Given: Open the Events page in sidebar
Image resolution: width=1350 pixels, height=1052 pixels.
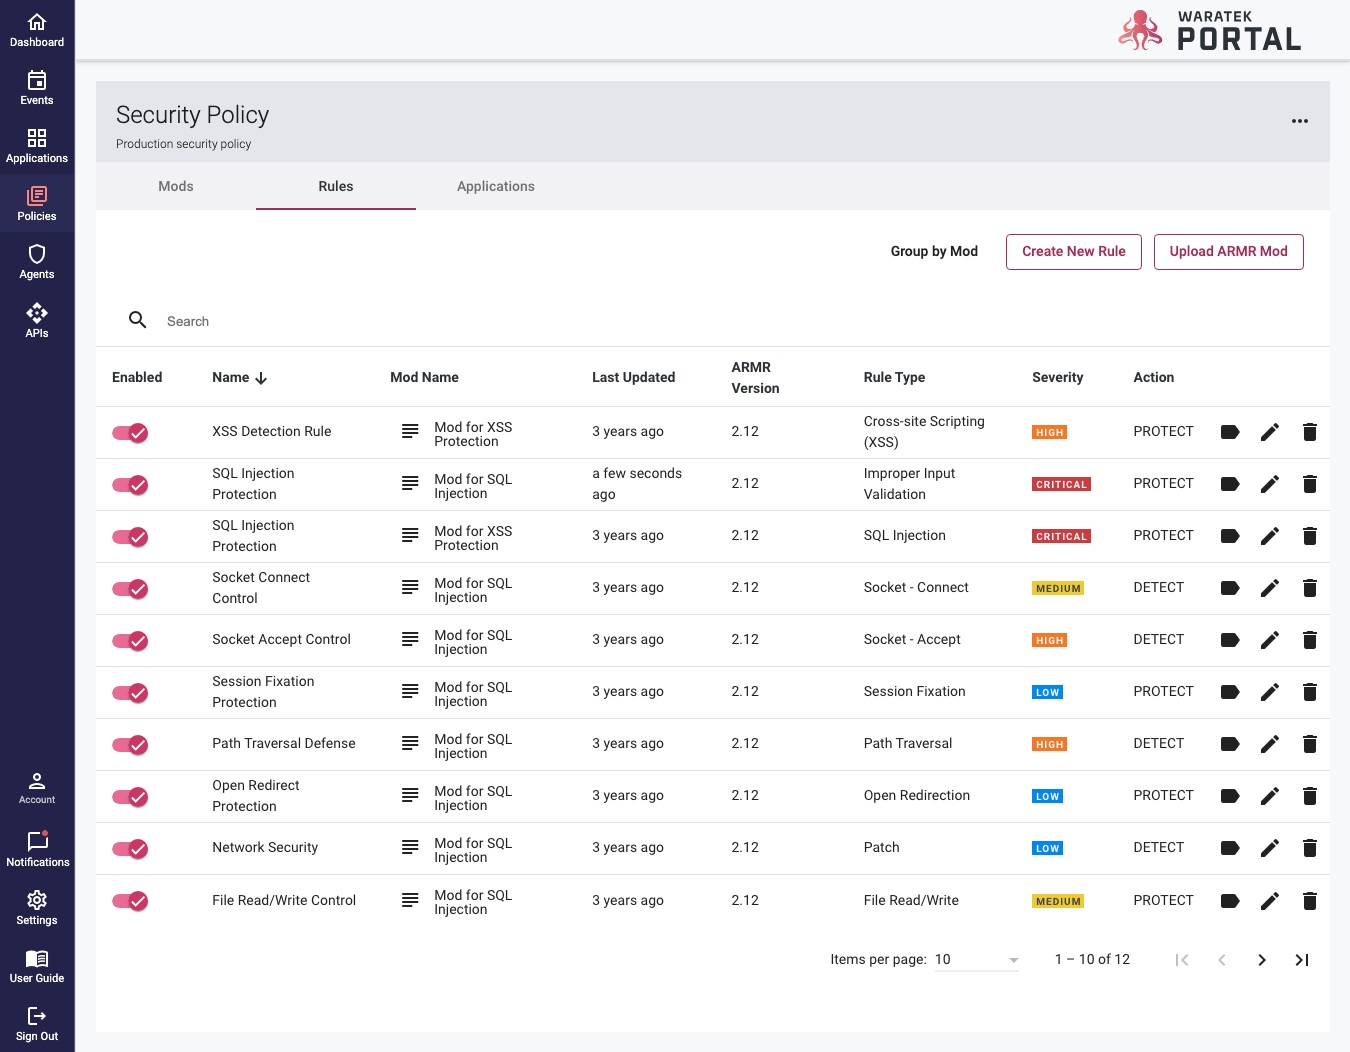Looking at the screenshot, I should (37, 88).
